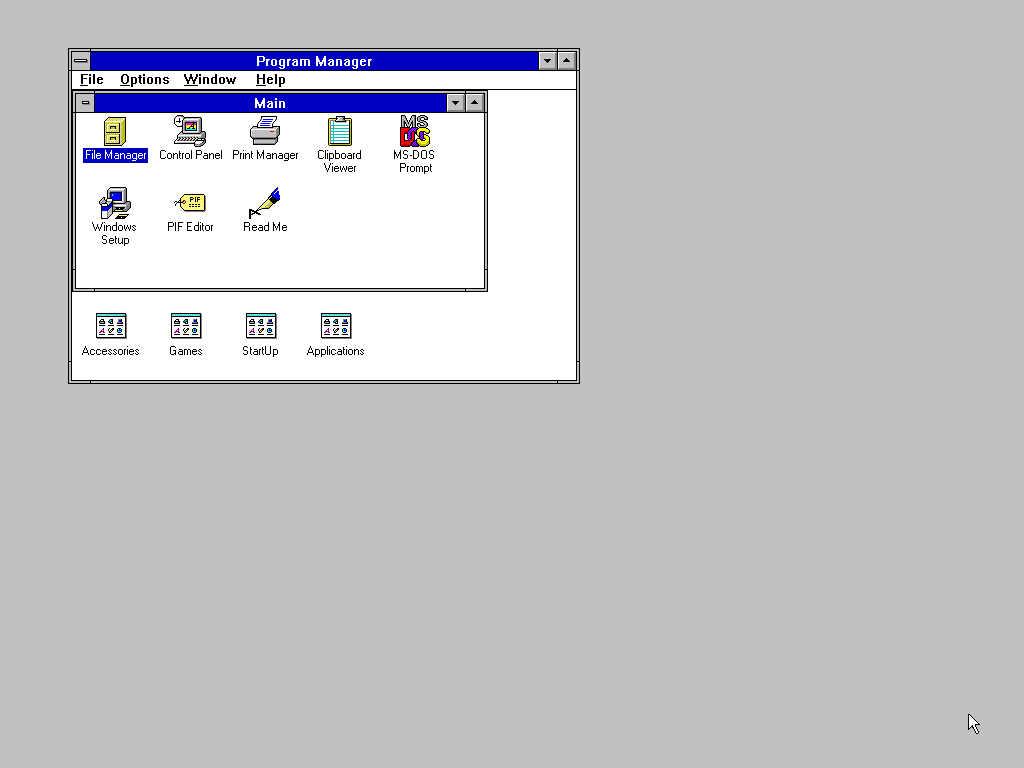This screenshot has width=1024, height=768.
Task: Open the Help menu
Action: pyautogui.click(x=270, y=80)
